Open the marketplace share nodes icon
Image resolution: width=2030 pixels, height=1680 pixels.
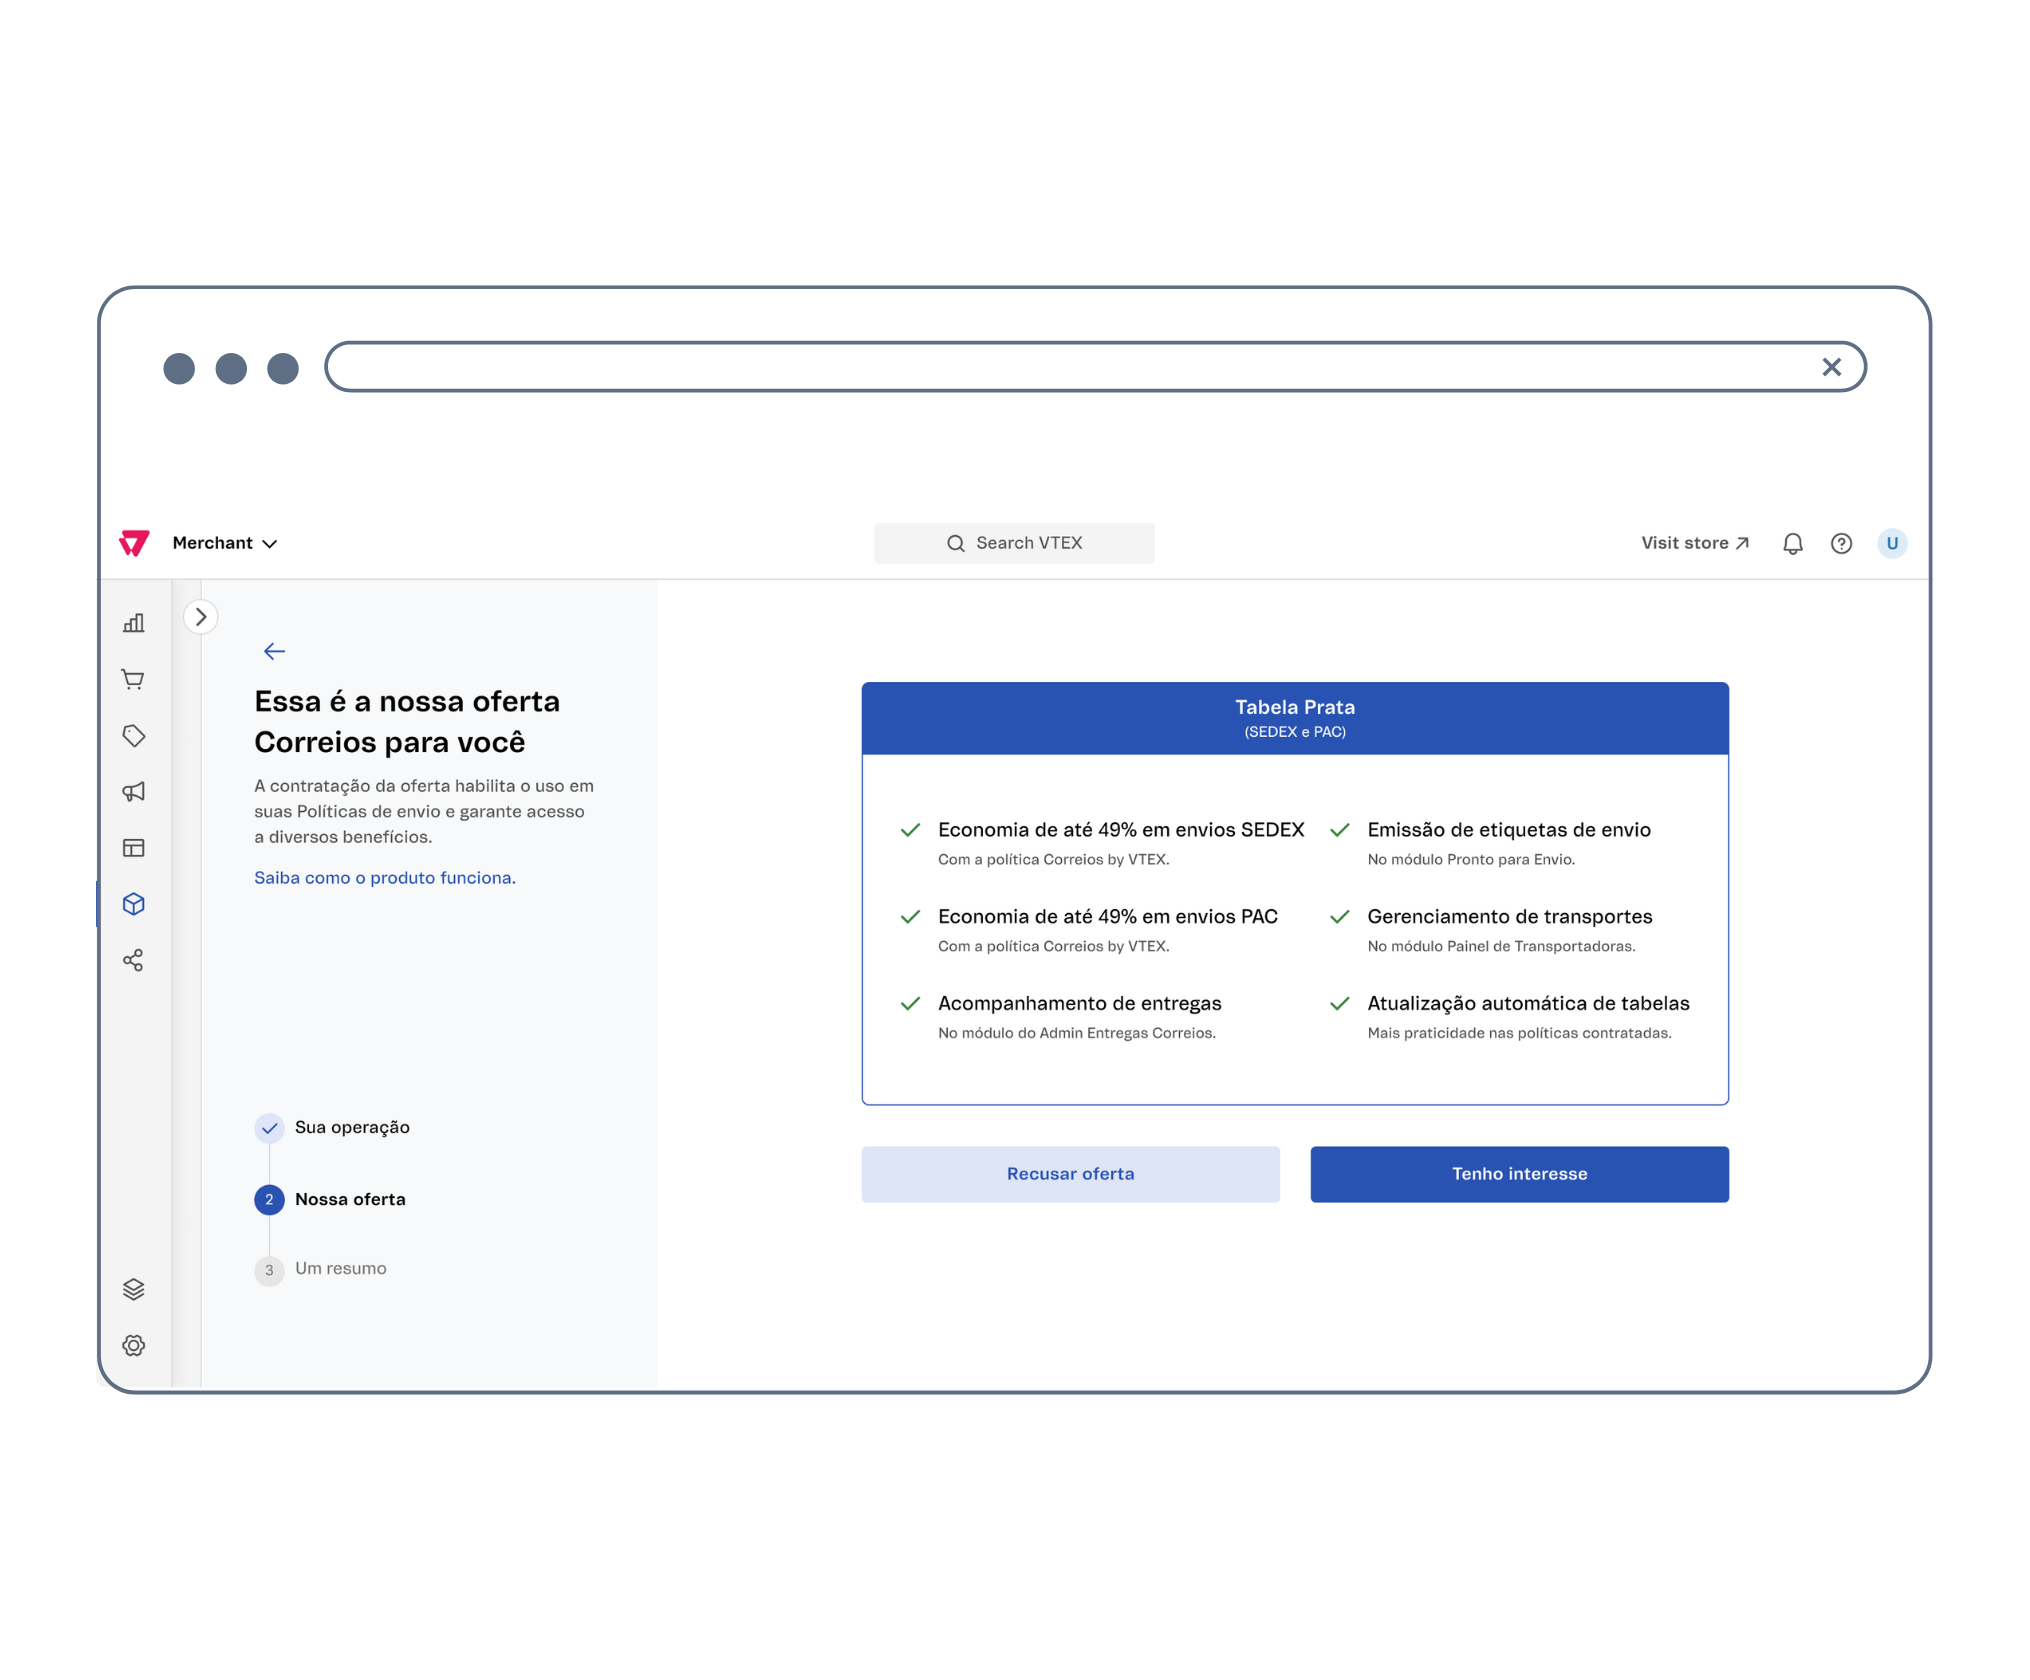click(x=134, y=960)
